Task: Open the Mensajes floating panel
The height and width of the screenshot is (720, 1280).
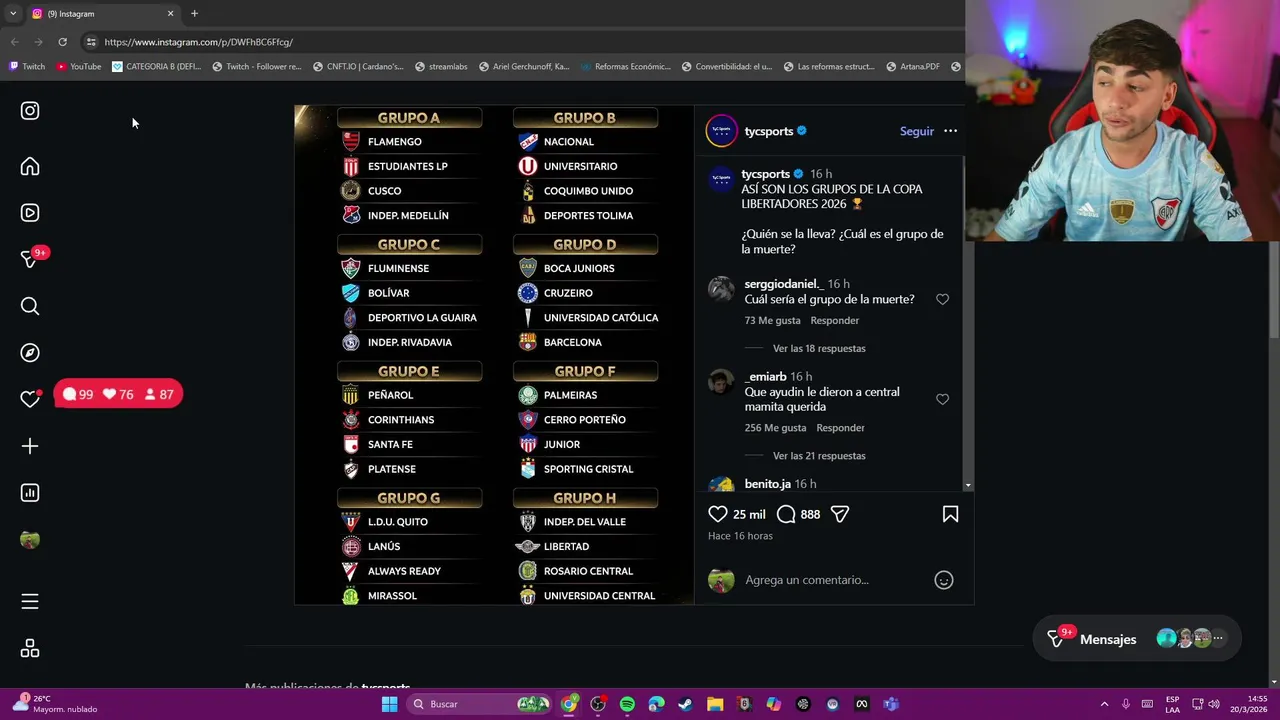Action: (x=1137, y=639)
